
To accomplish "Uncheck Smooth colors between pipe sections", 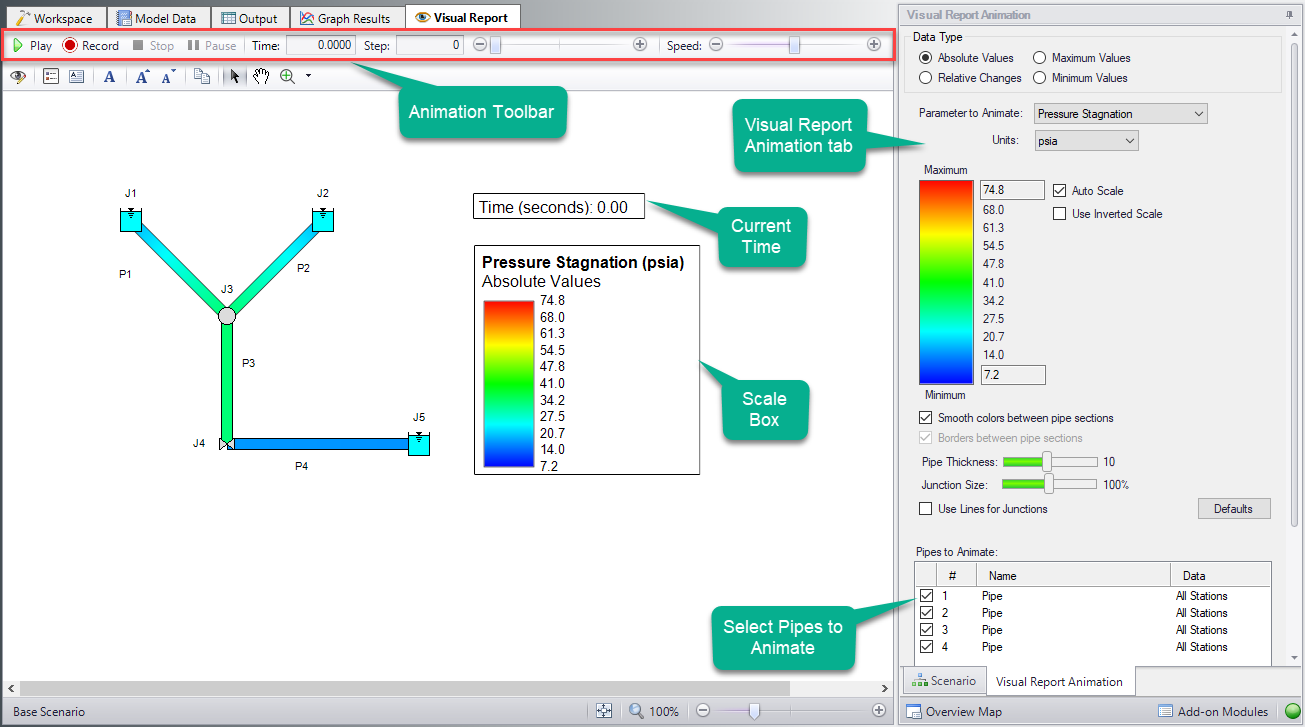I will (x=924, y=418).
